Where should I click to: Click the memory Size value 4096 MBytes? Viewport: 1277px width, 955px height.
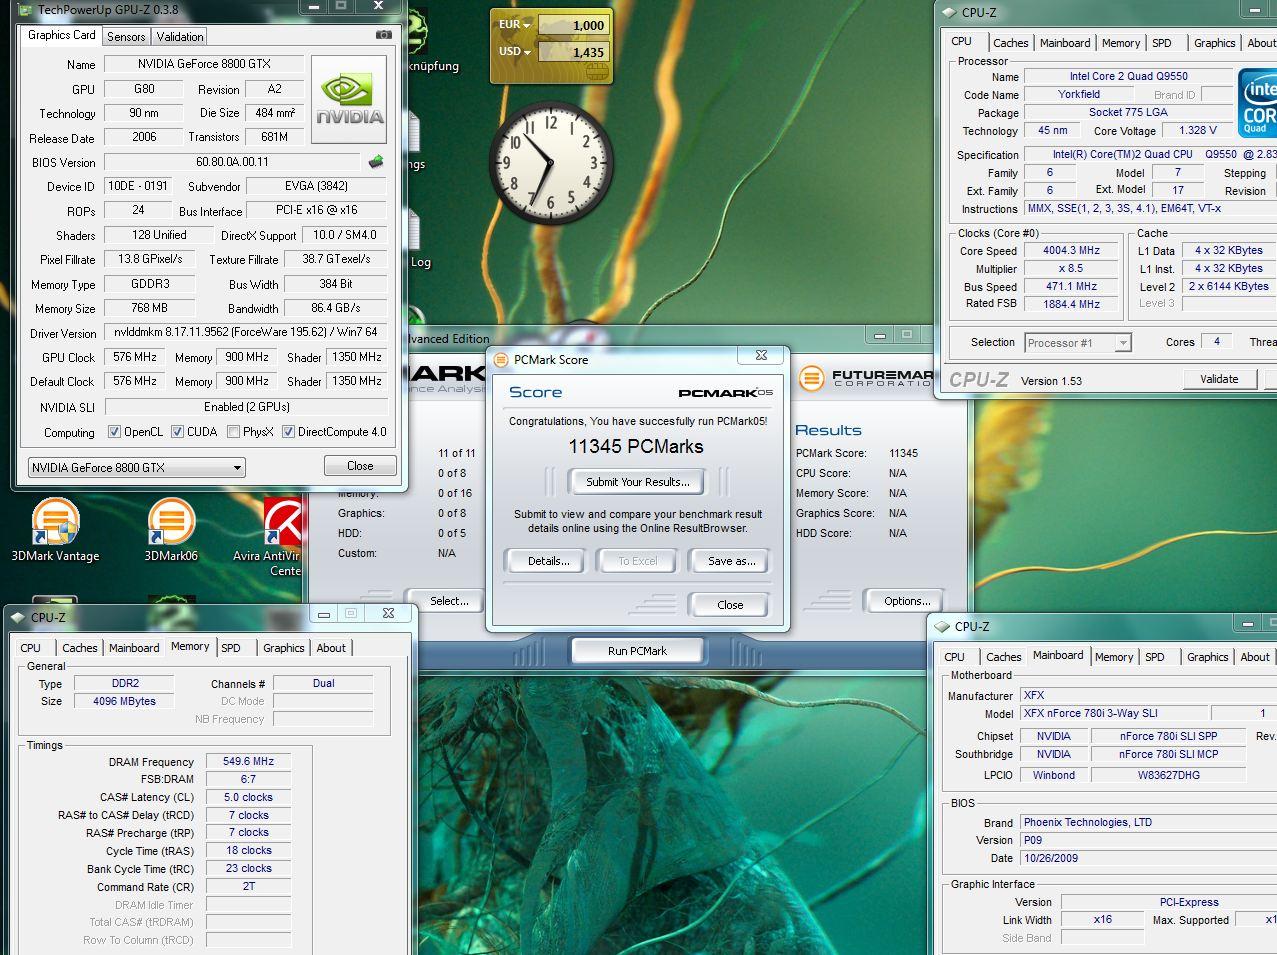coord(125,702)
